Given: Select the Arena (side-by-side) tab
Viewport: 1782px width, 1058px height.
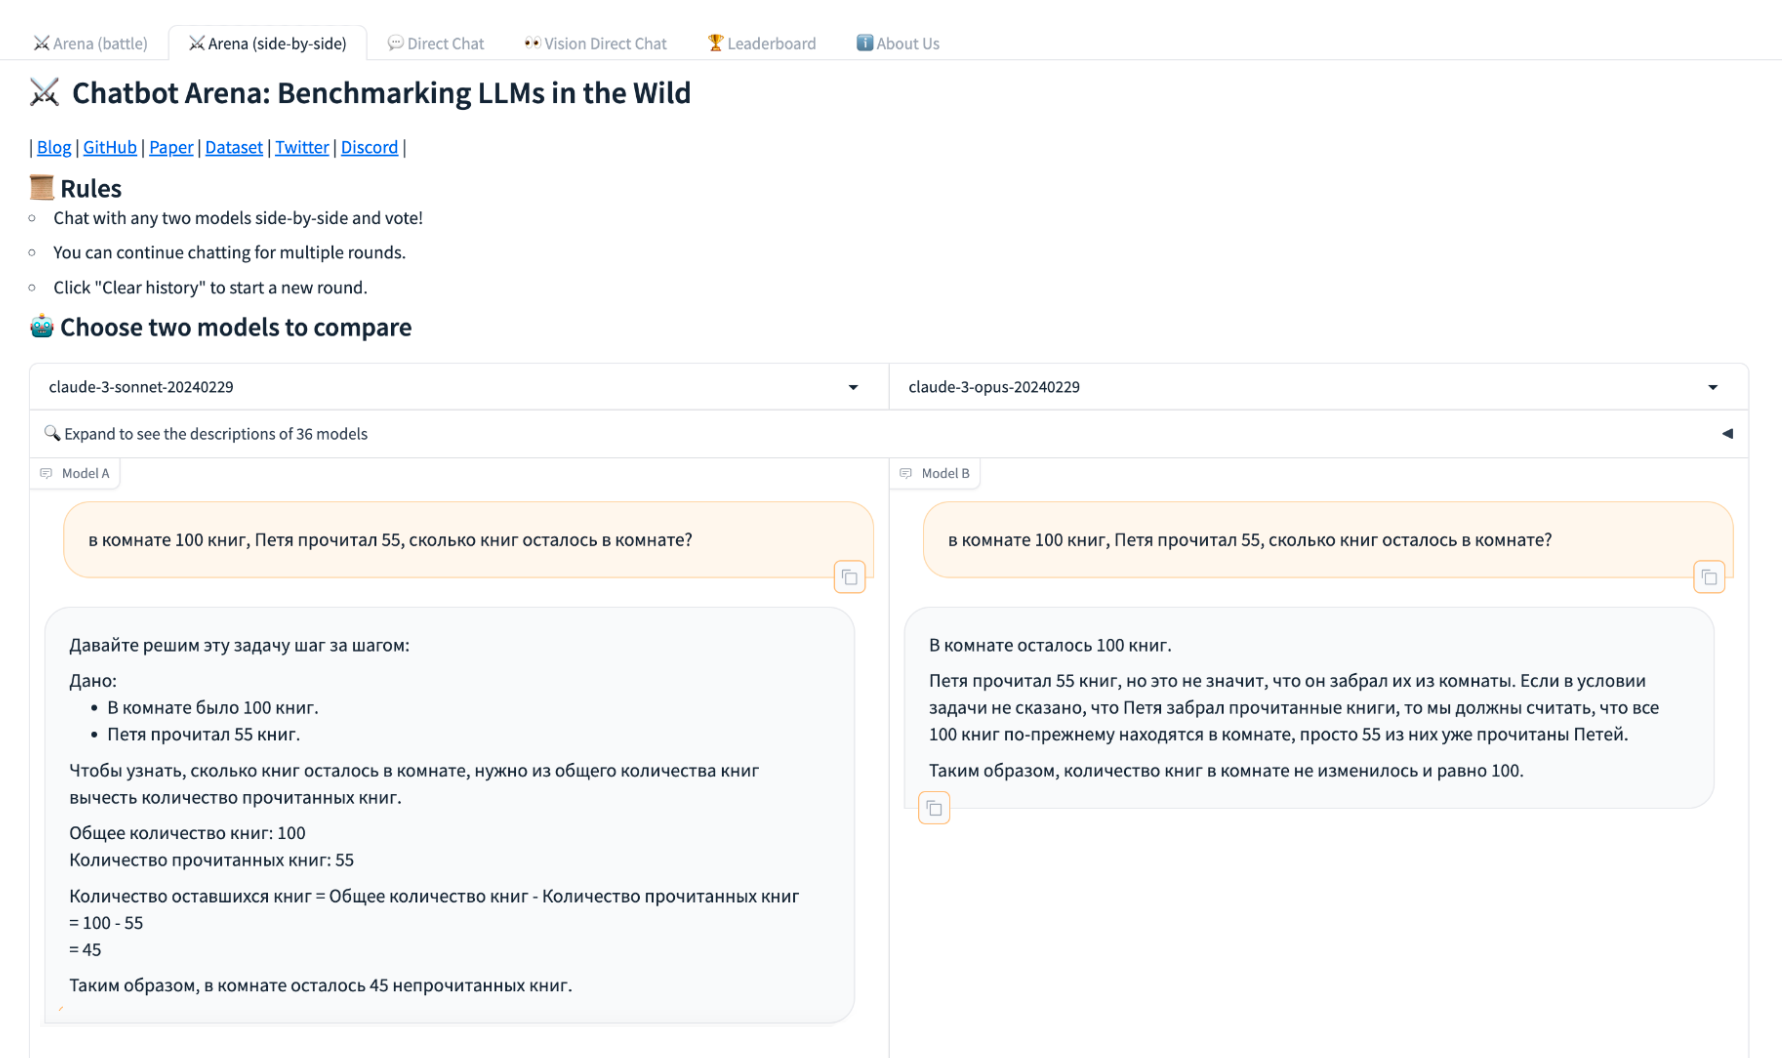Looking at the screenshot, I should (x=268, y=44).
